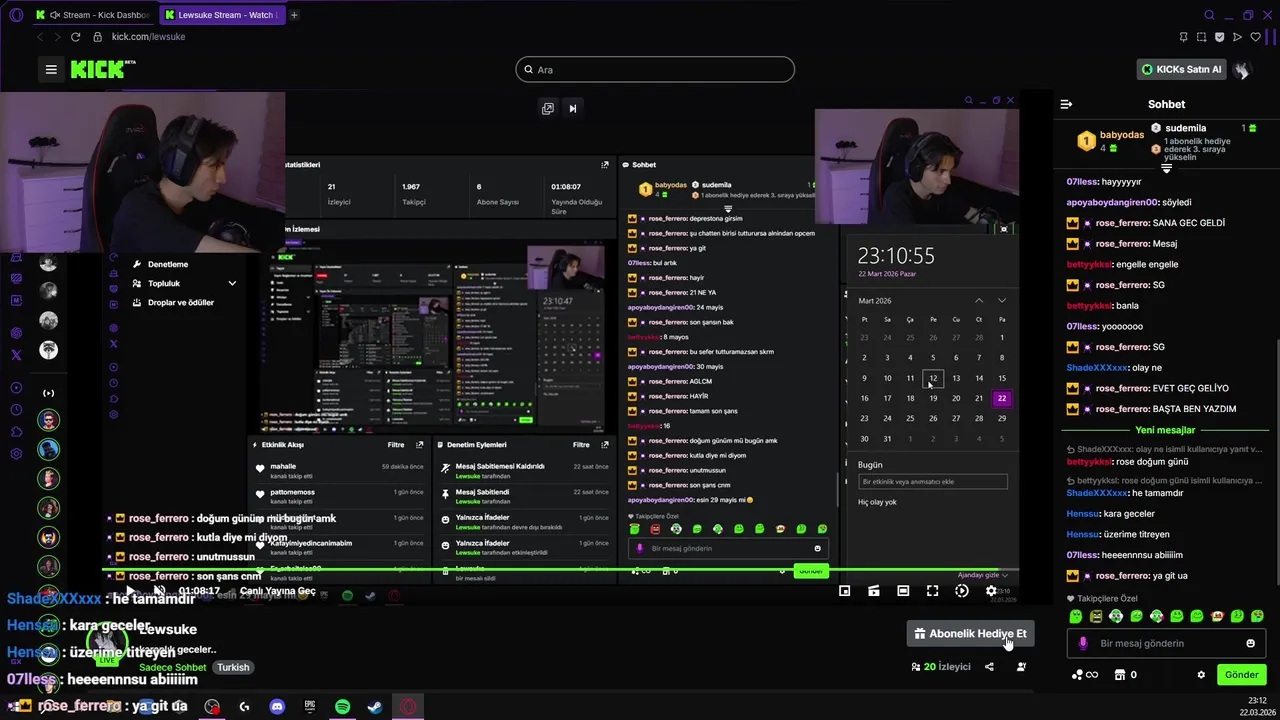Open Steam from the taskbar
The width and height of the screenshot is (1280, 720).
375,706
